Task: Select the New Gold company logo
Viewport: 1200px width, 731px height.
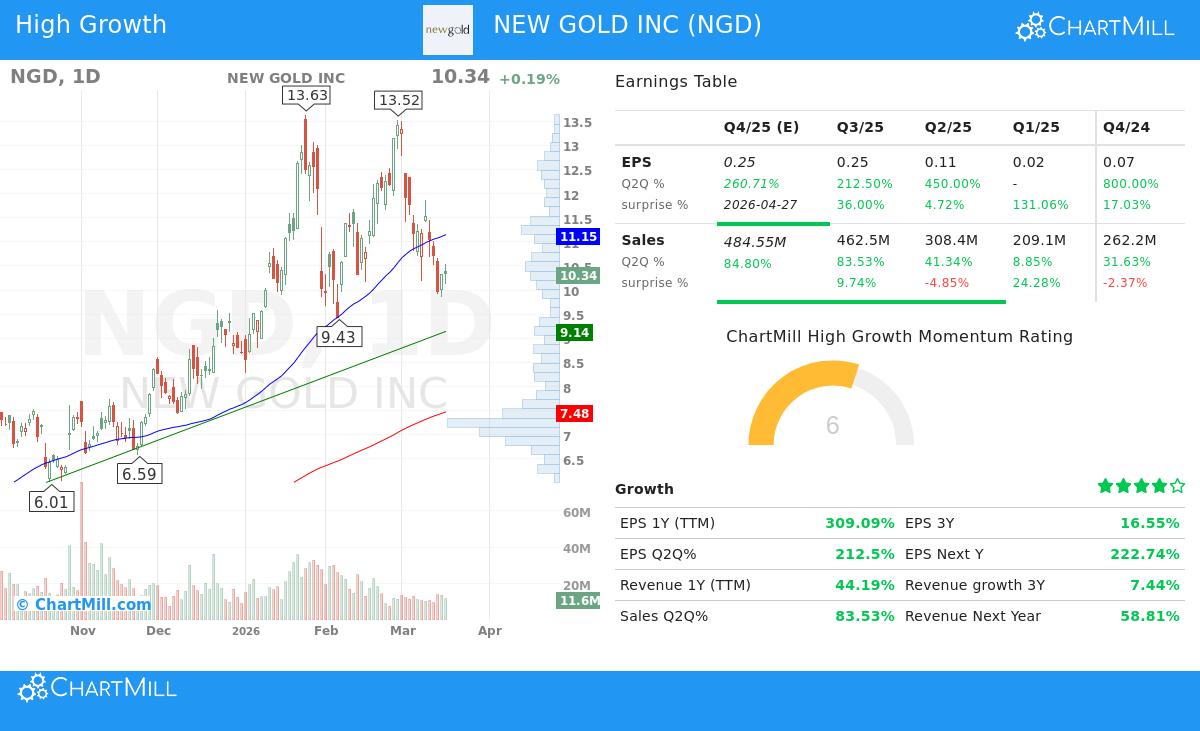Action: point(447,29)
